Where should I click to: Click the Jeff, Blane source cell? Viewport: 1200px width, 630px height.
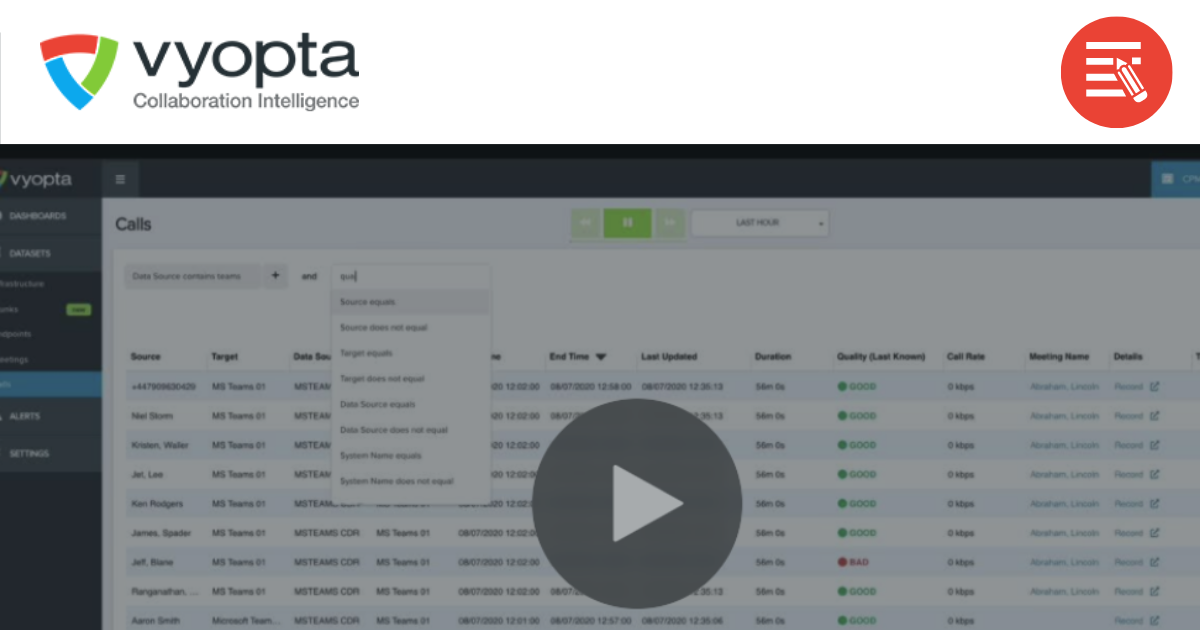click(152, 562)
